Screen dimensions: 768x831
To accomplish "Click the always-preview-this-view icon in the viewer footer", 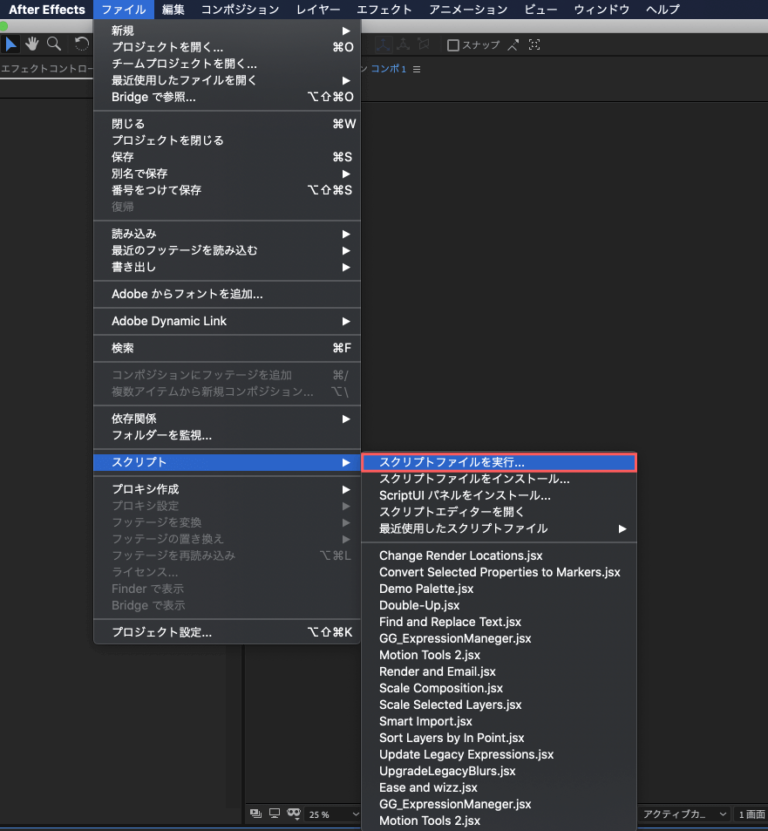I will 255,814.
